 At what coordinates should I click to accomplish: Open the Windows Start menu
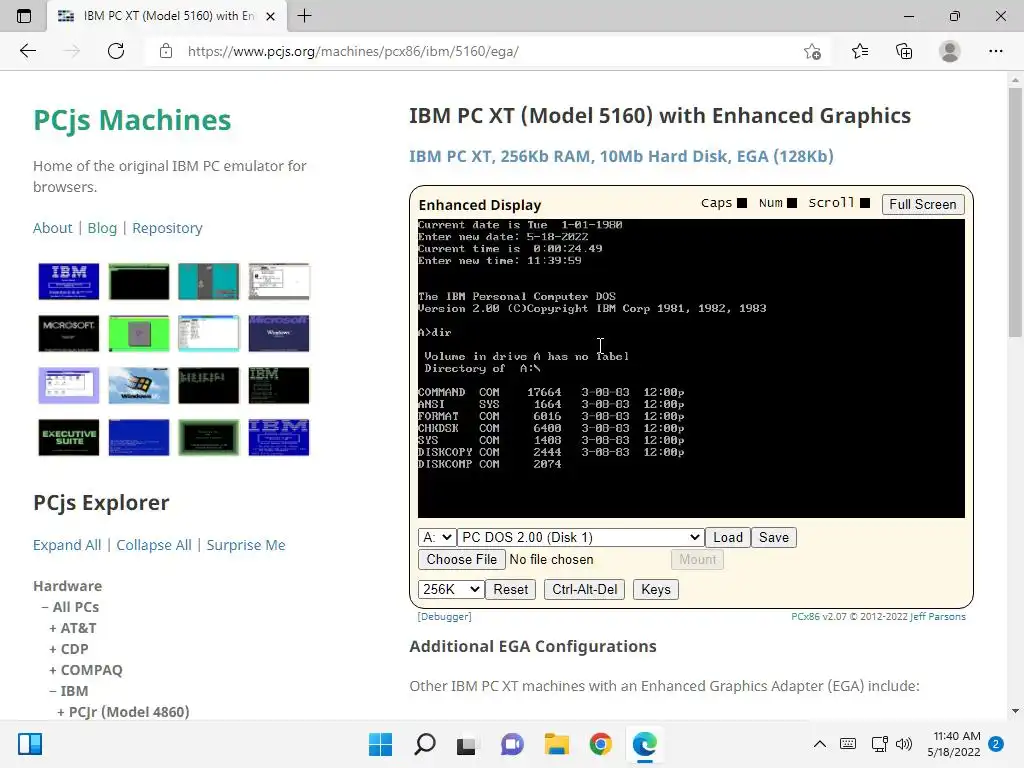click(x=380, y=744)
